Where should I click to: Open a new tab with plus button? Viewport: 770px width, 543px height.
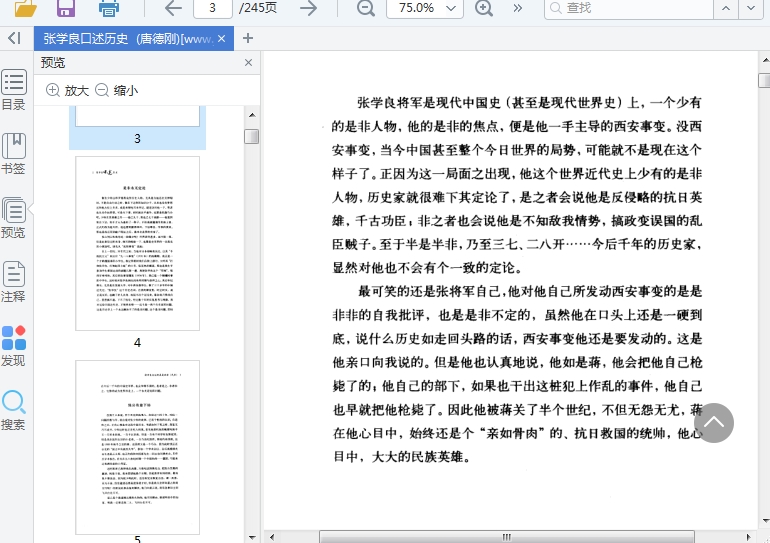click(248, 39)
